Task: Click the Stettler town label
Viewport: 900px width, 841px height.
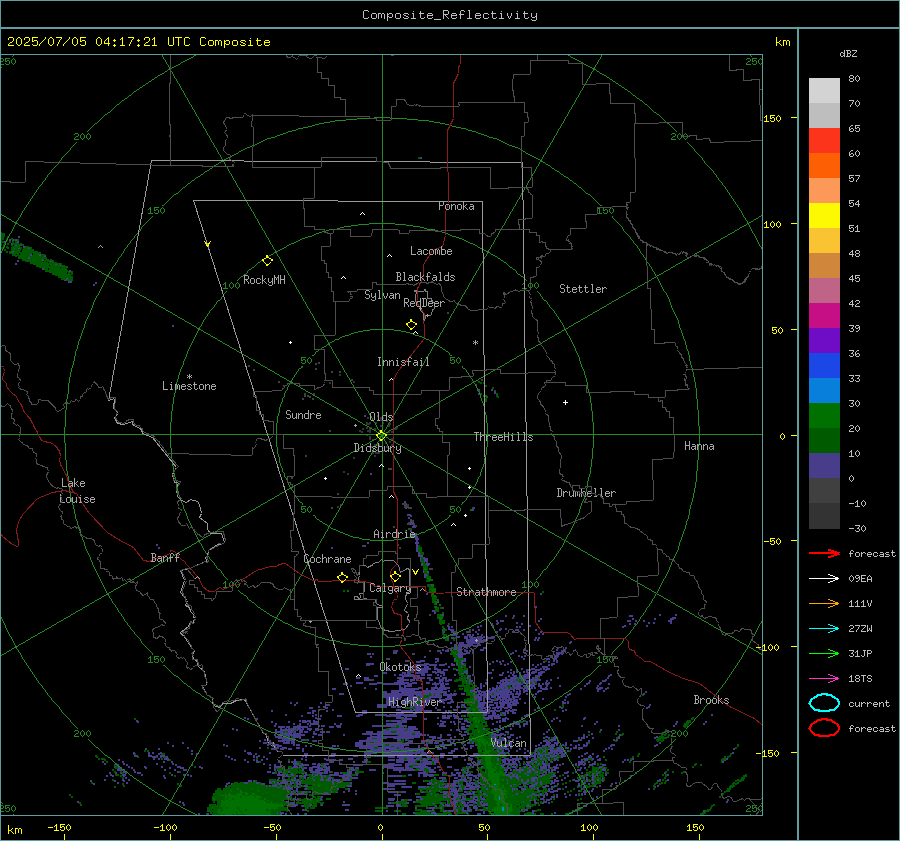Action: point(583,289)
